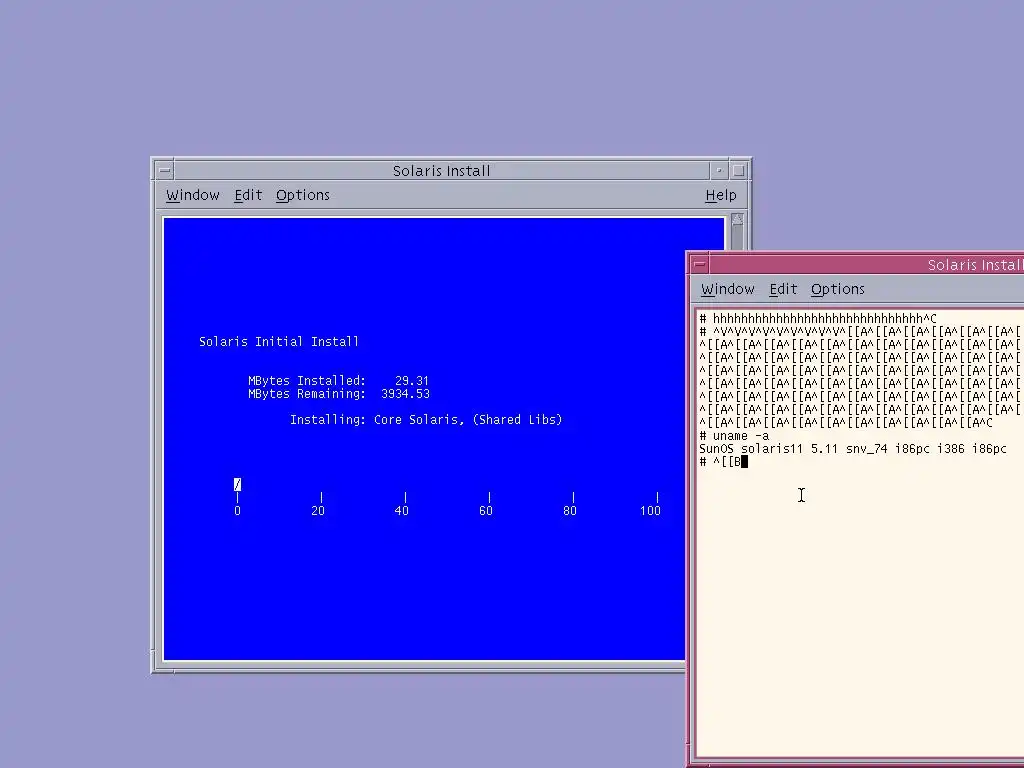The image size is (1024, 768).
Task: Click the pink title bar of the front terminal window
Action: point(867,265)
